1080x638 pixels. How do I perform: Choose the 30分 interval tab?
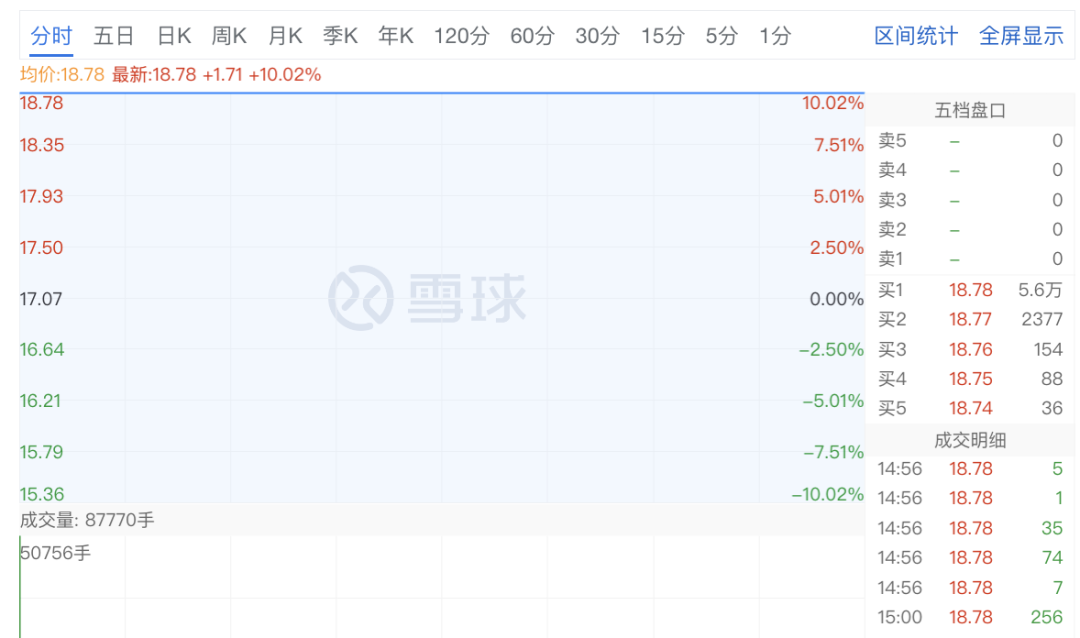(597, 37)
